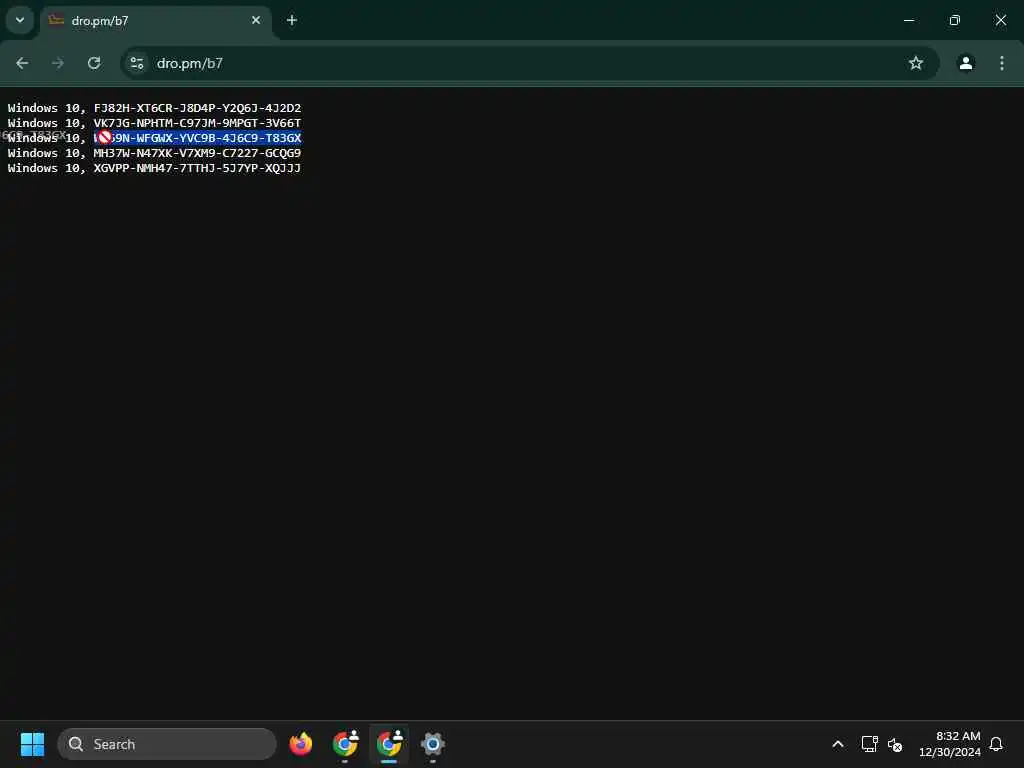Screen dimensions: 1024x768
Task: Click the line with key XGVPP-NMH47-7TTHJ-5J7YP-XQJJJ
Action: pos(154,168)
